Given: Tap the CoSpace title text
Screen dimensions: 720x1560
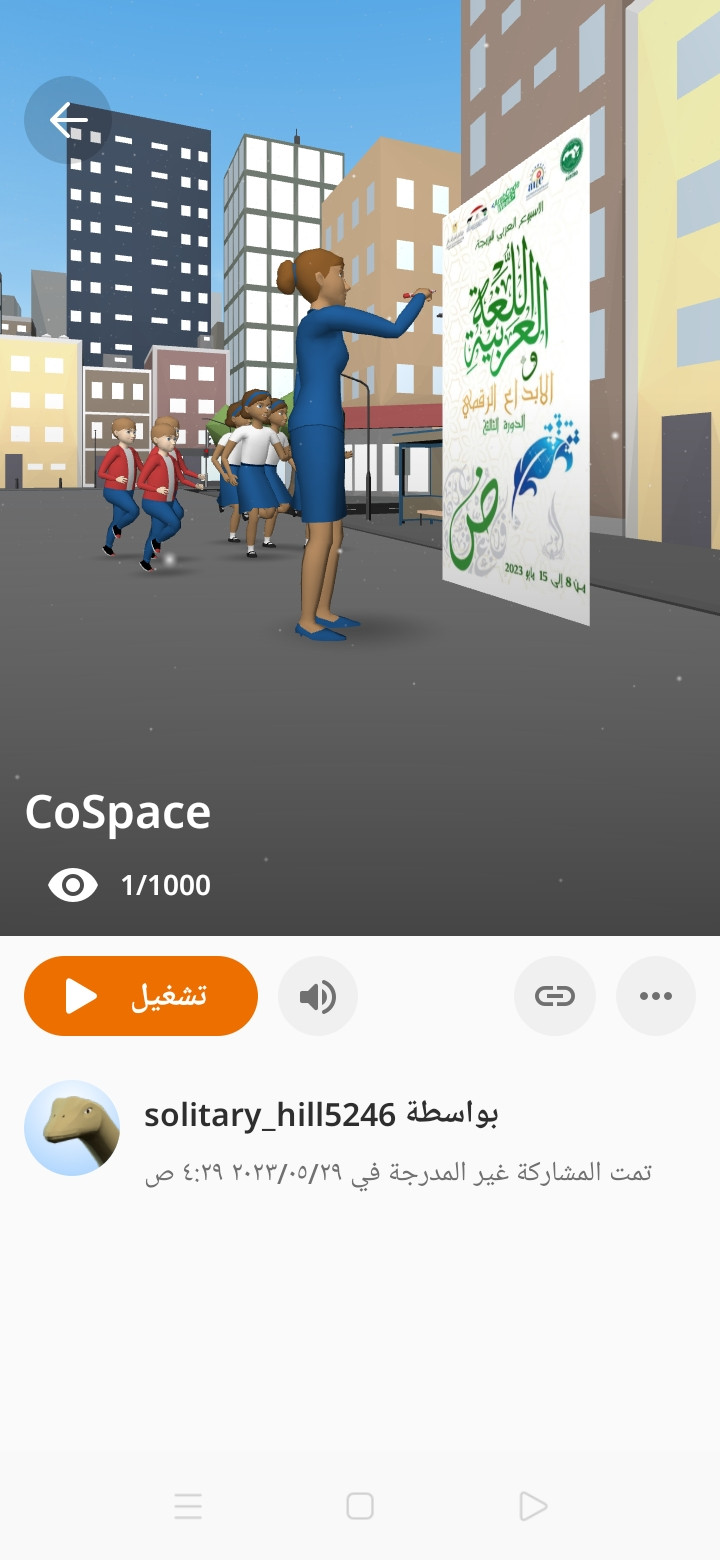Looking at the screenshot, I should click(118, 812).
